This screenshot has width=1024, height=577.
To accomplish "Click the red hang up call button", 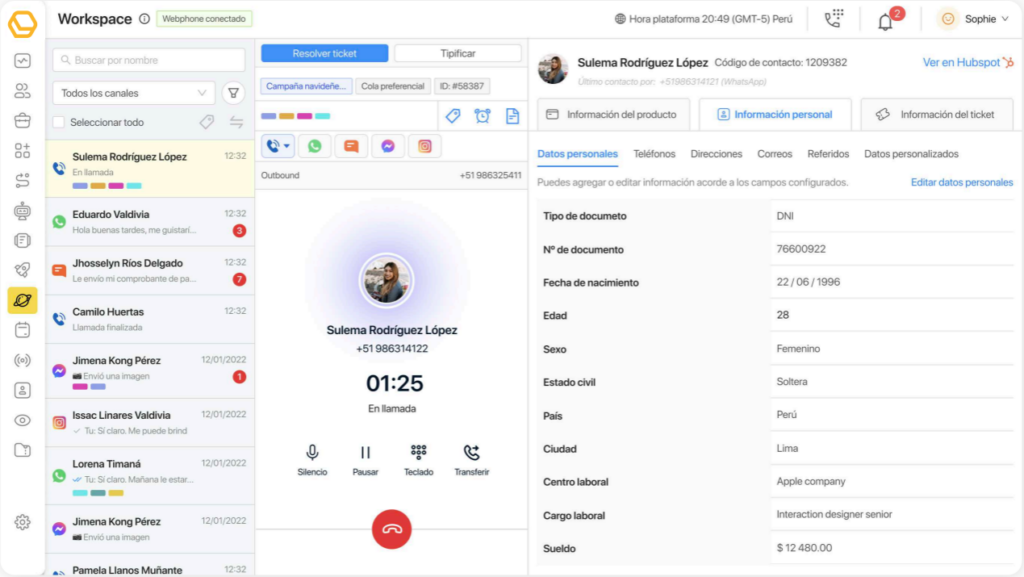I will 391,529.
